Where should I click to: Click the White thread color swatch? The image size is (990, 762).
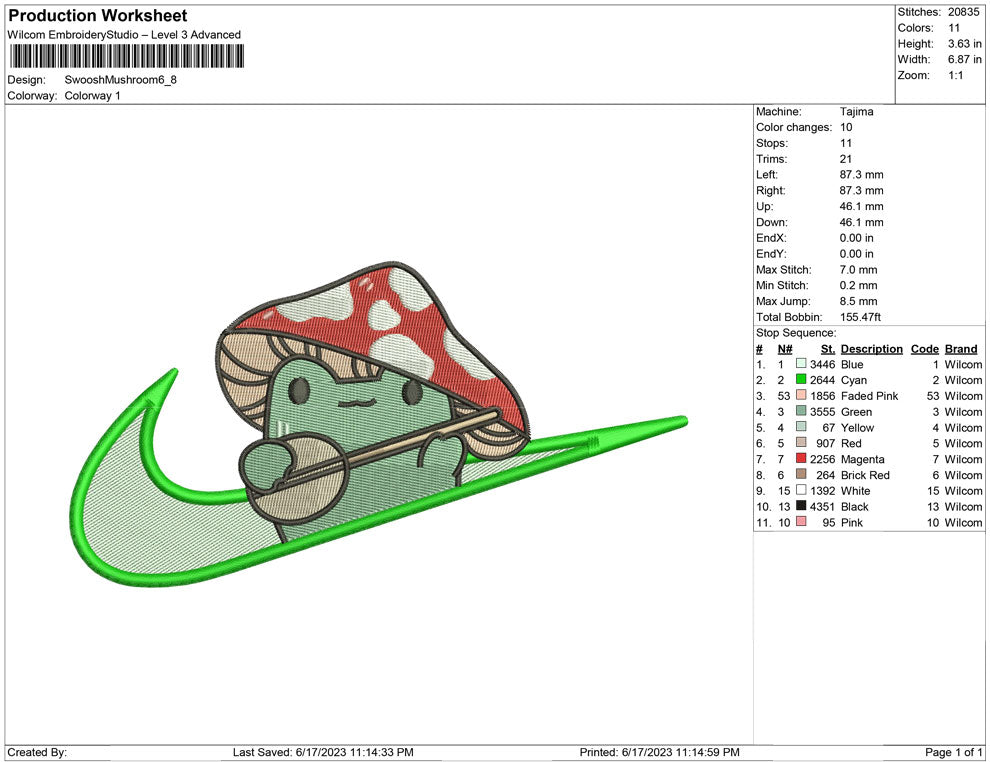tap(801, 490)
